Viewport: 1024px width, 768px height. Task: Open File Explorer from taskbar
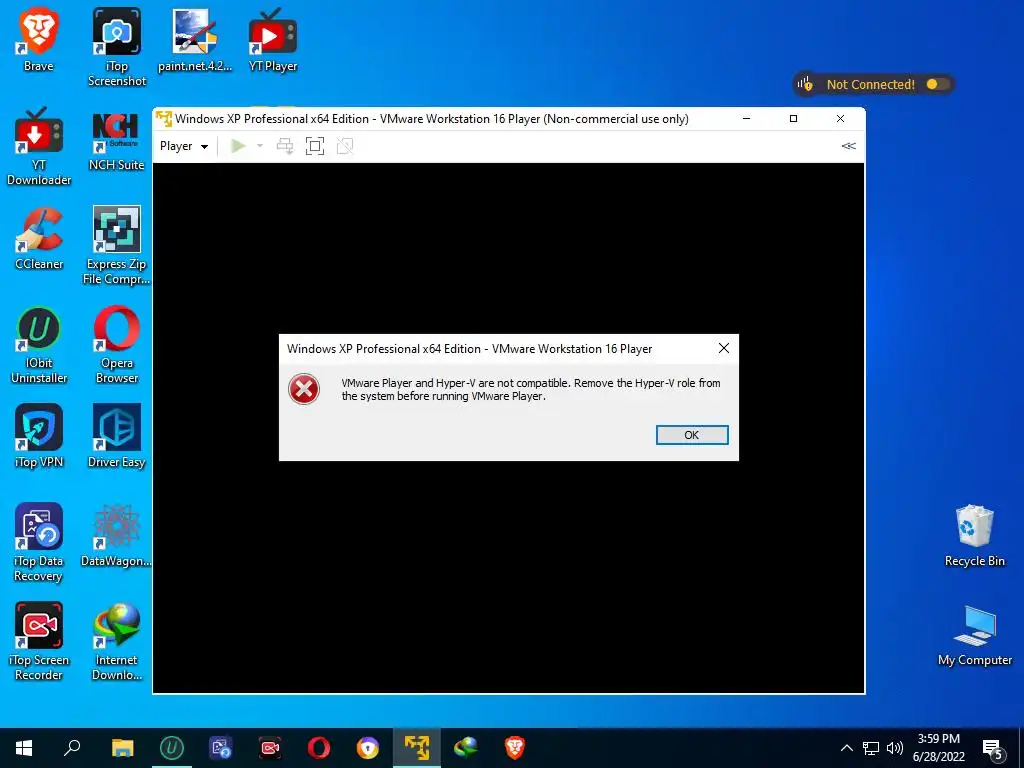[122, 748]
